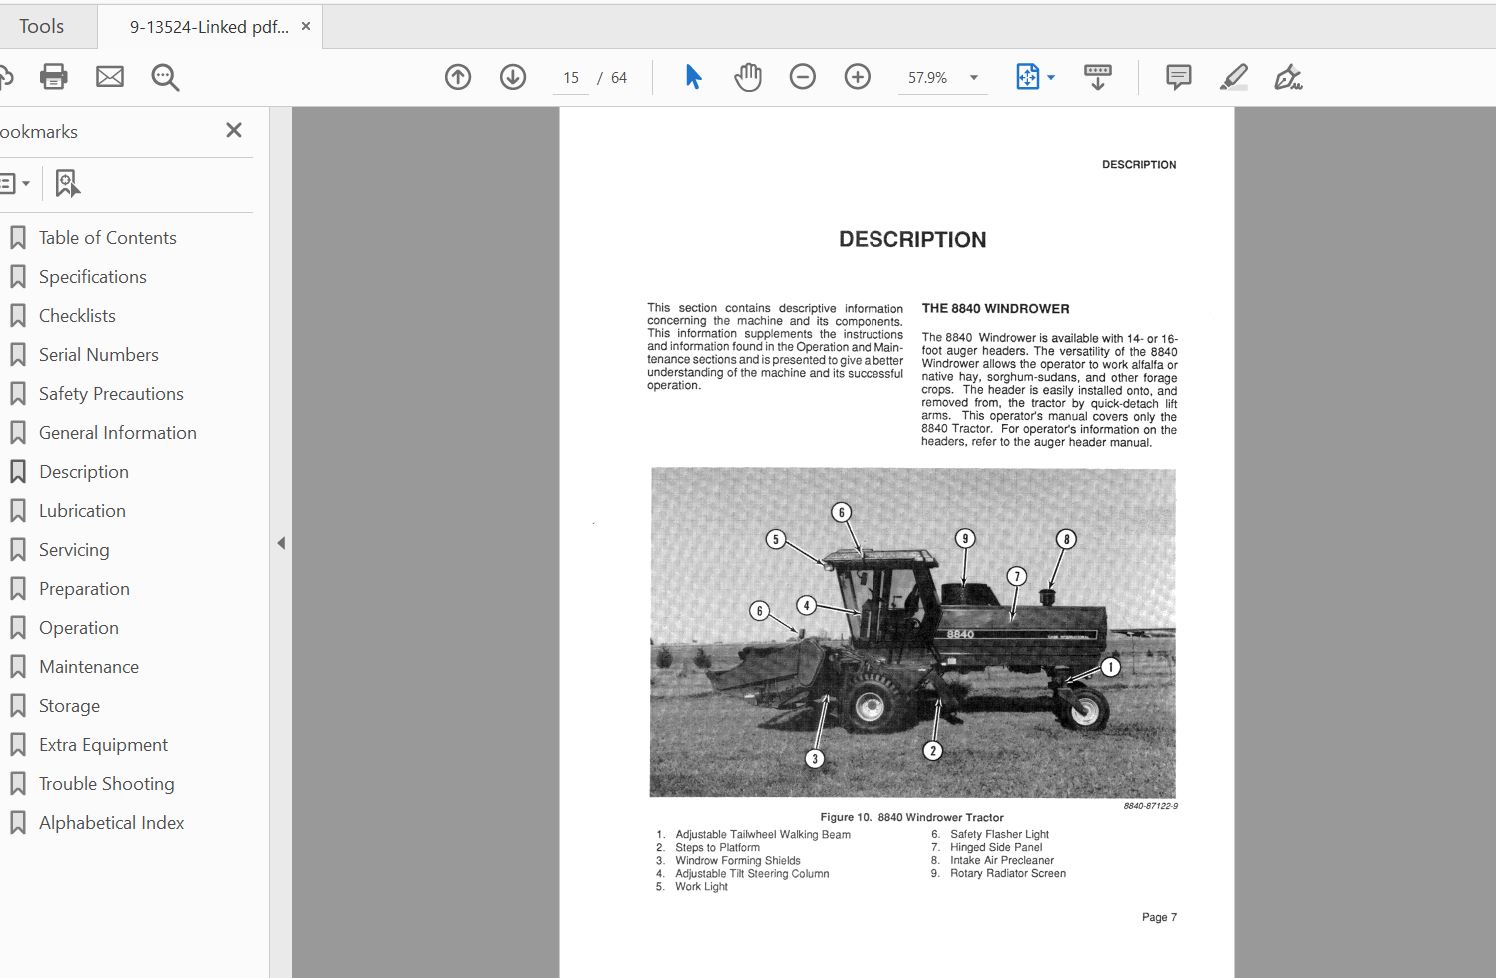
Task: Click the Page 7 footer text
Action: point(1159,917)
